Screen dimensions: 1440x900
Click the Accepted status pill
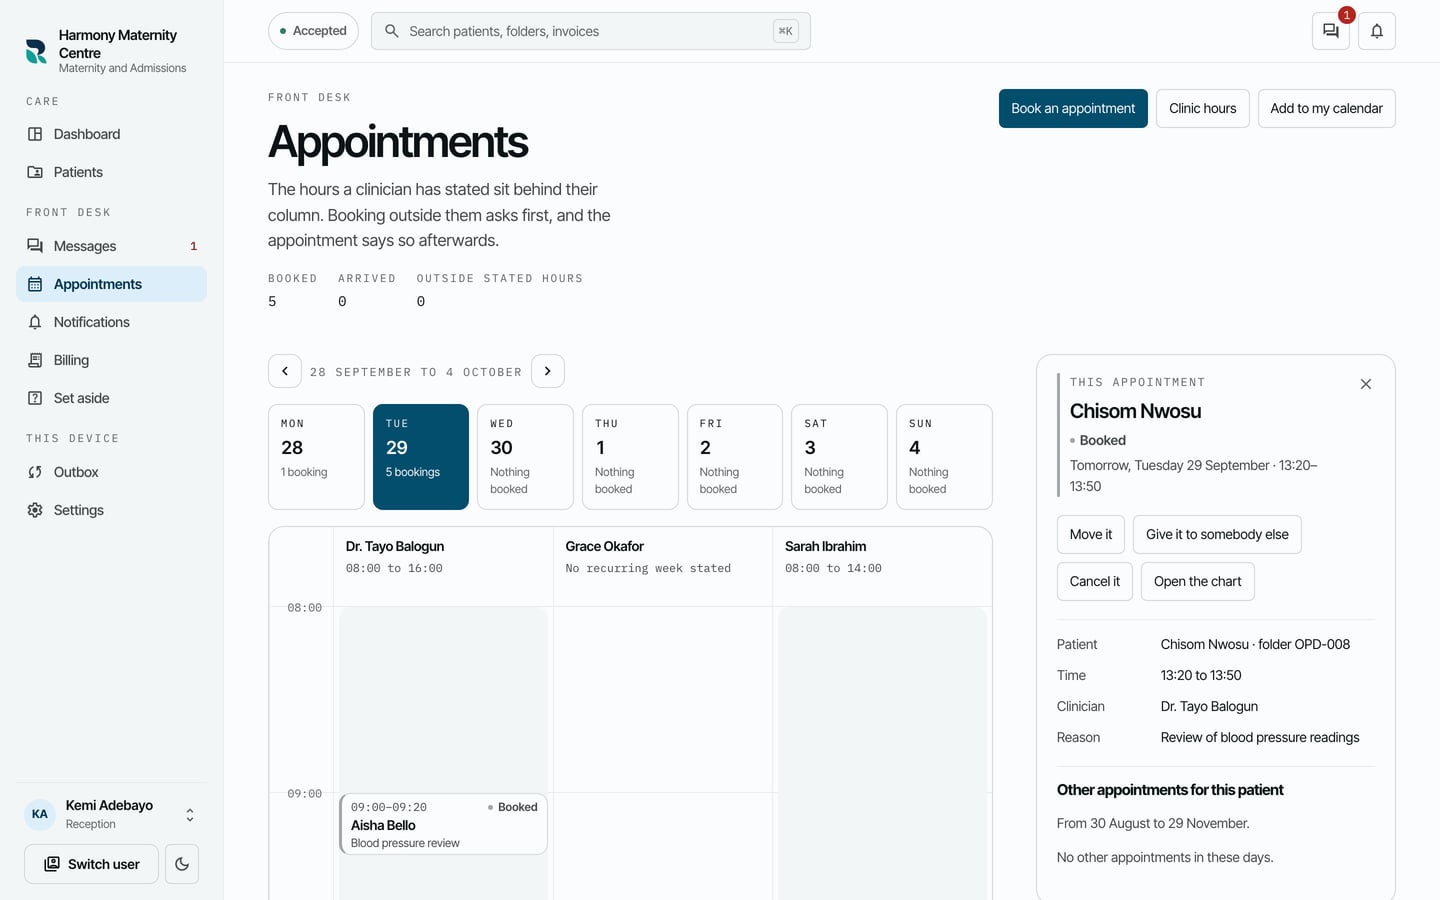[x=313, y=31]
